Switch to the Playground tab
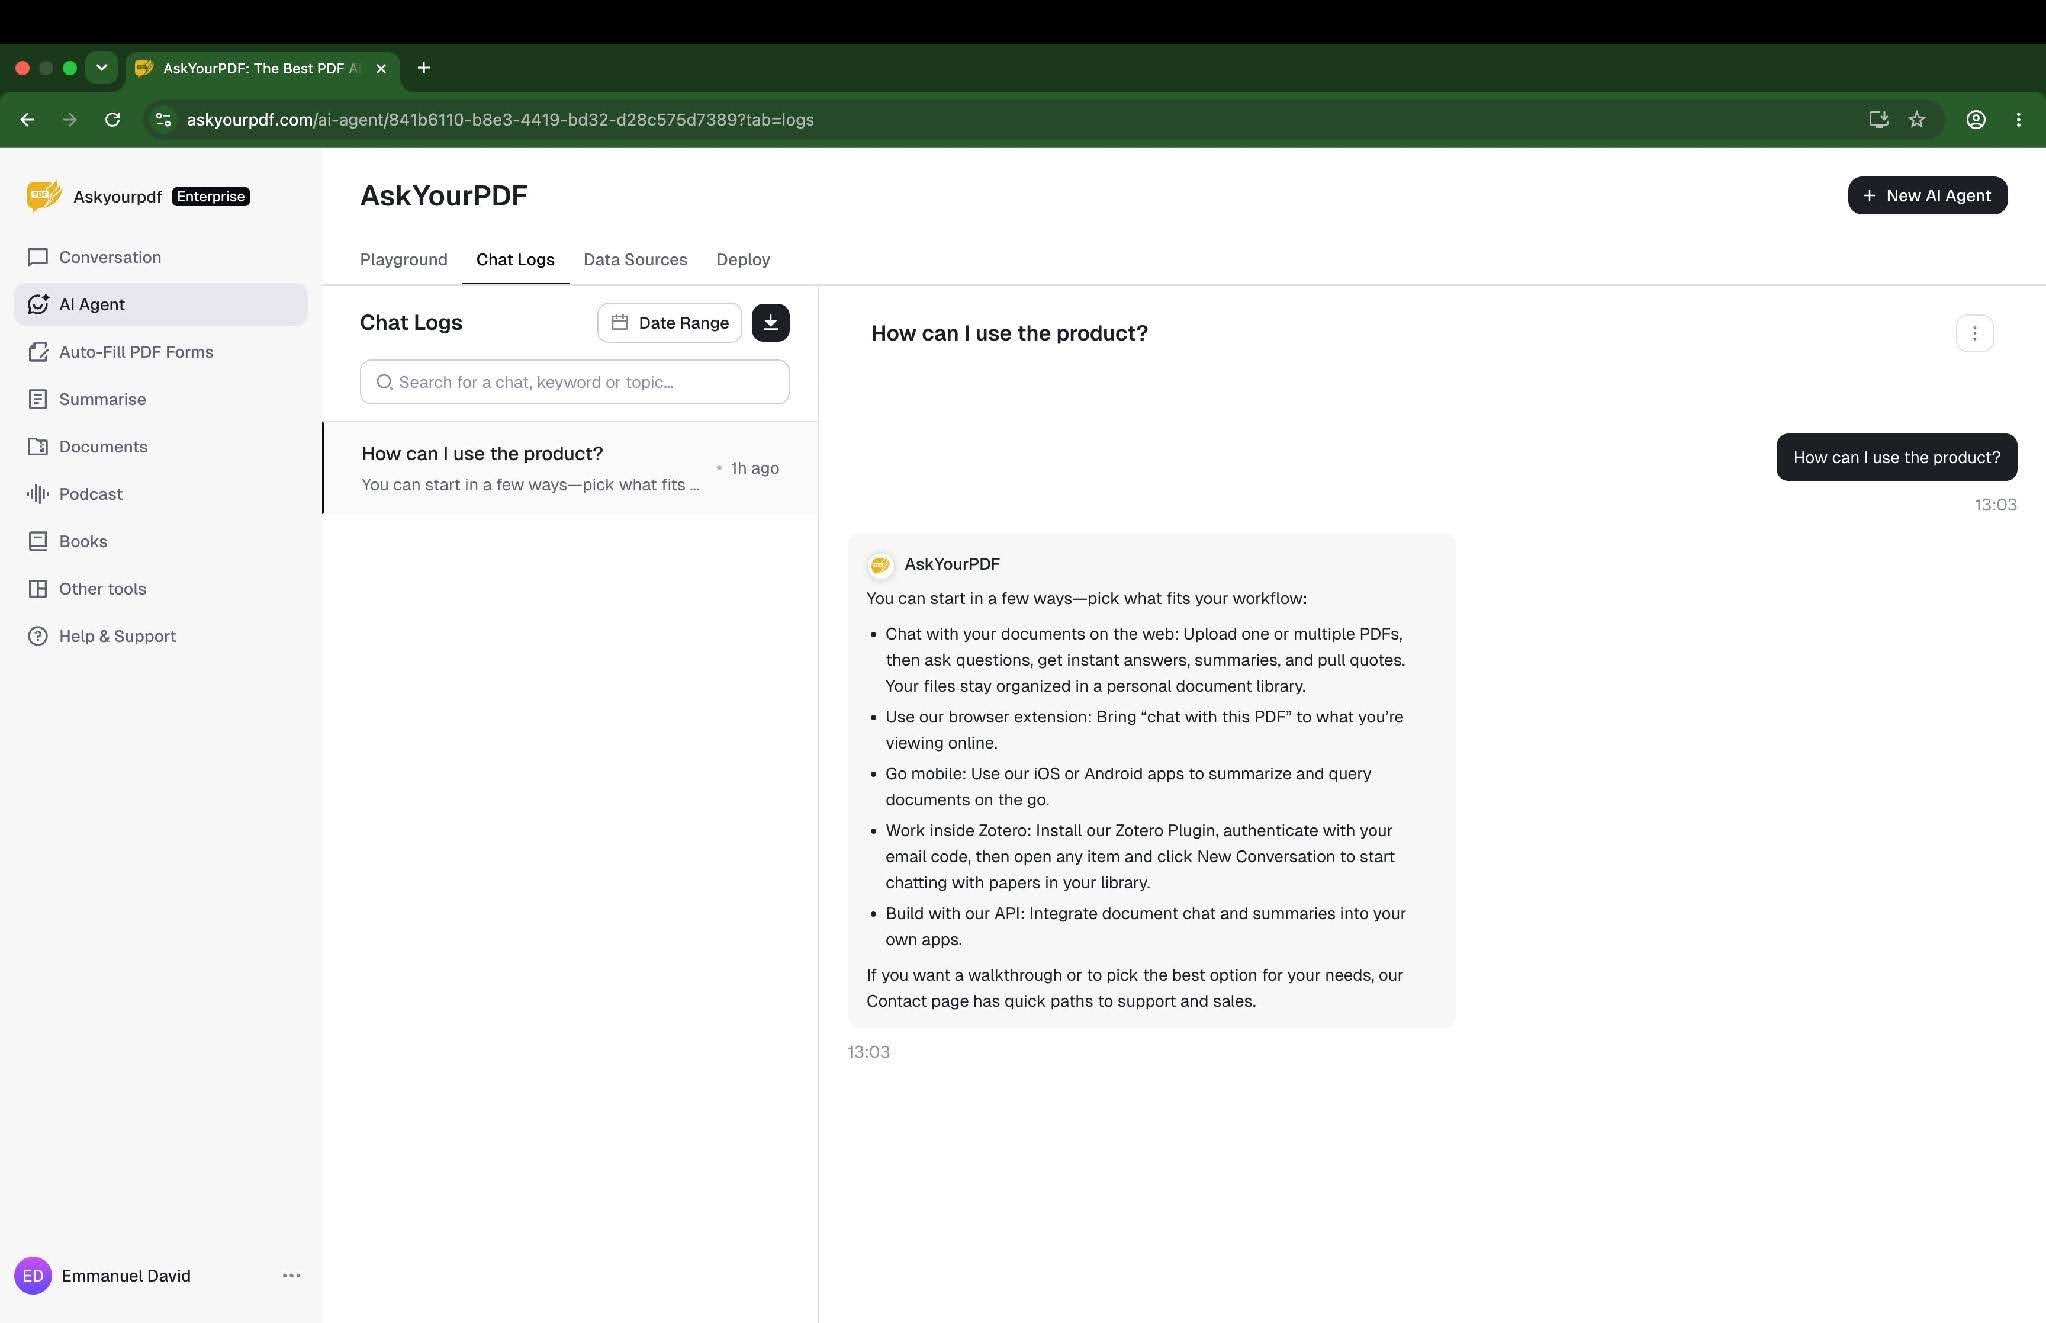Viewport: 2046px width, 1323px height. click(404, 260)
